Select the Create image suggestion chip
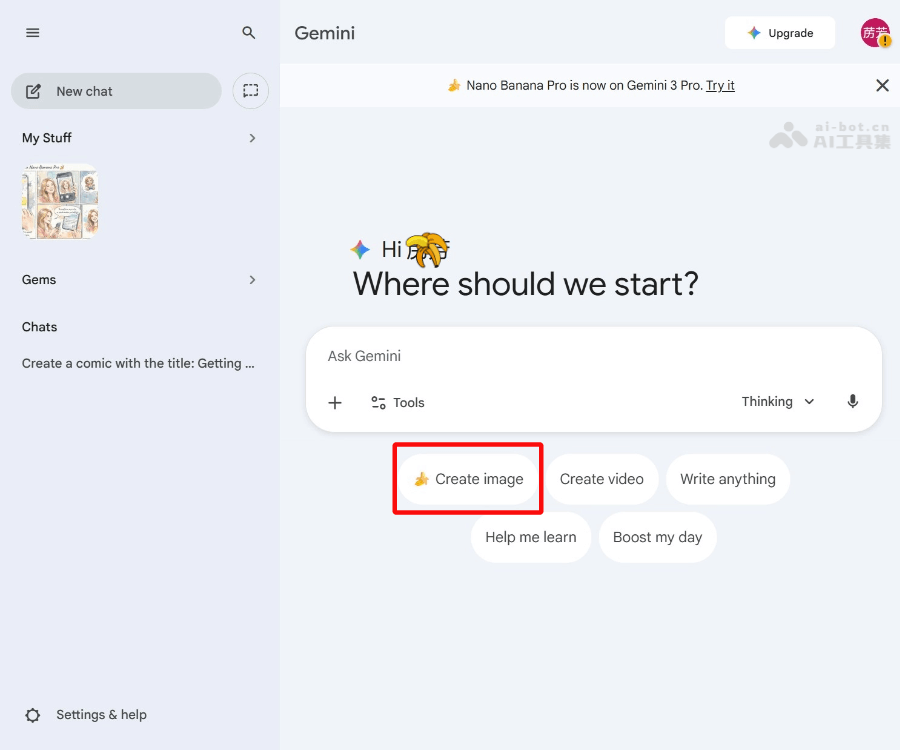 coord(468,479)
